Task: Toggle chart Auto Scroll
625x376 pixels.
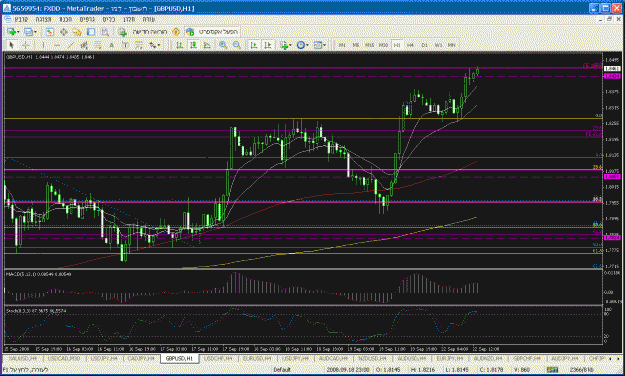Action: 254,45
